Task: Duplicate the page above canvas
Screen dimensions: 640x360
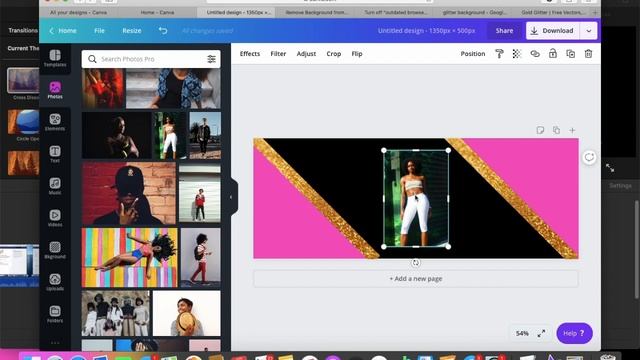Action: (x=556, y=130)
